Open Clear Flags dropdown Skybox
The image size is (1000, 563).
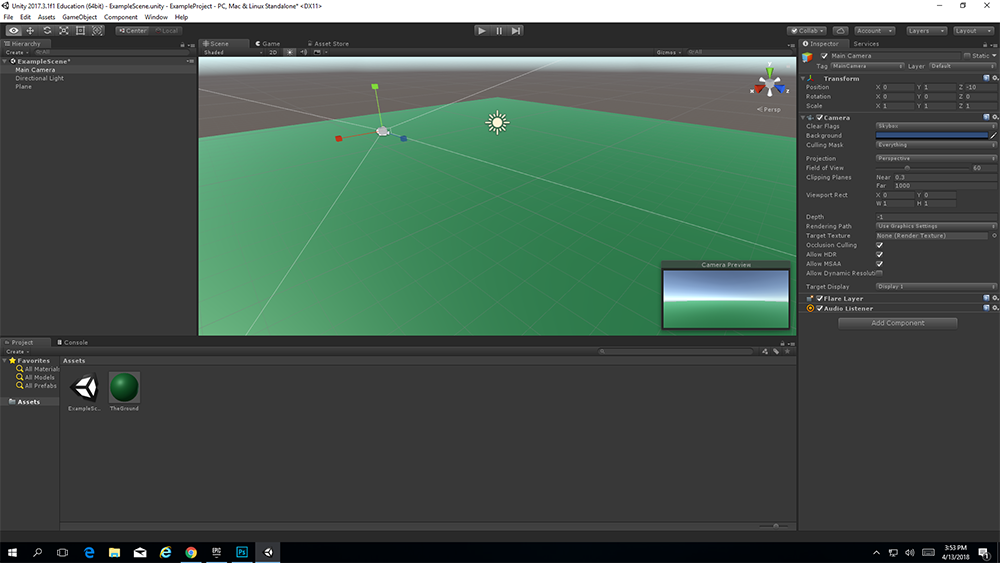pyautogui.click(x=936, y=126)
